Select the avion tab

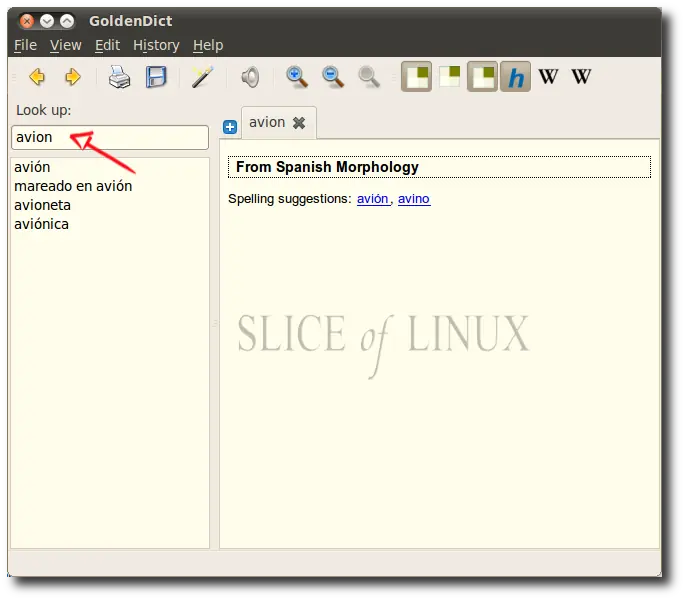(x=267, y=122)
